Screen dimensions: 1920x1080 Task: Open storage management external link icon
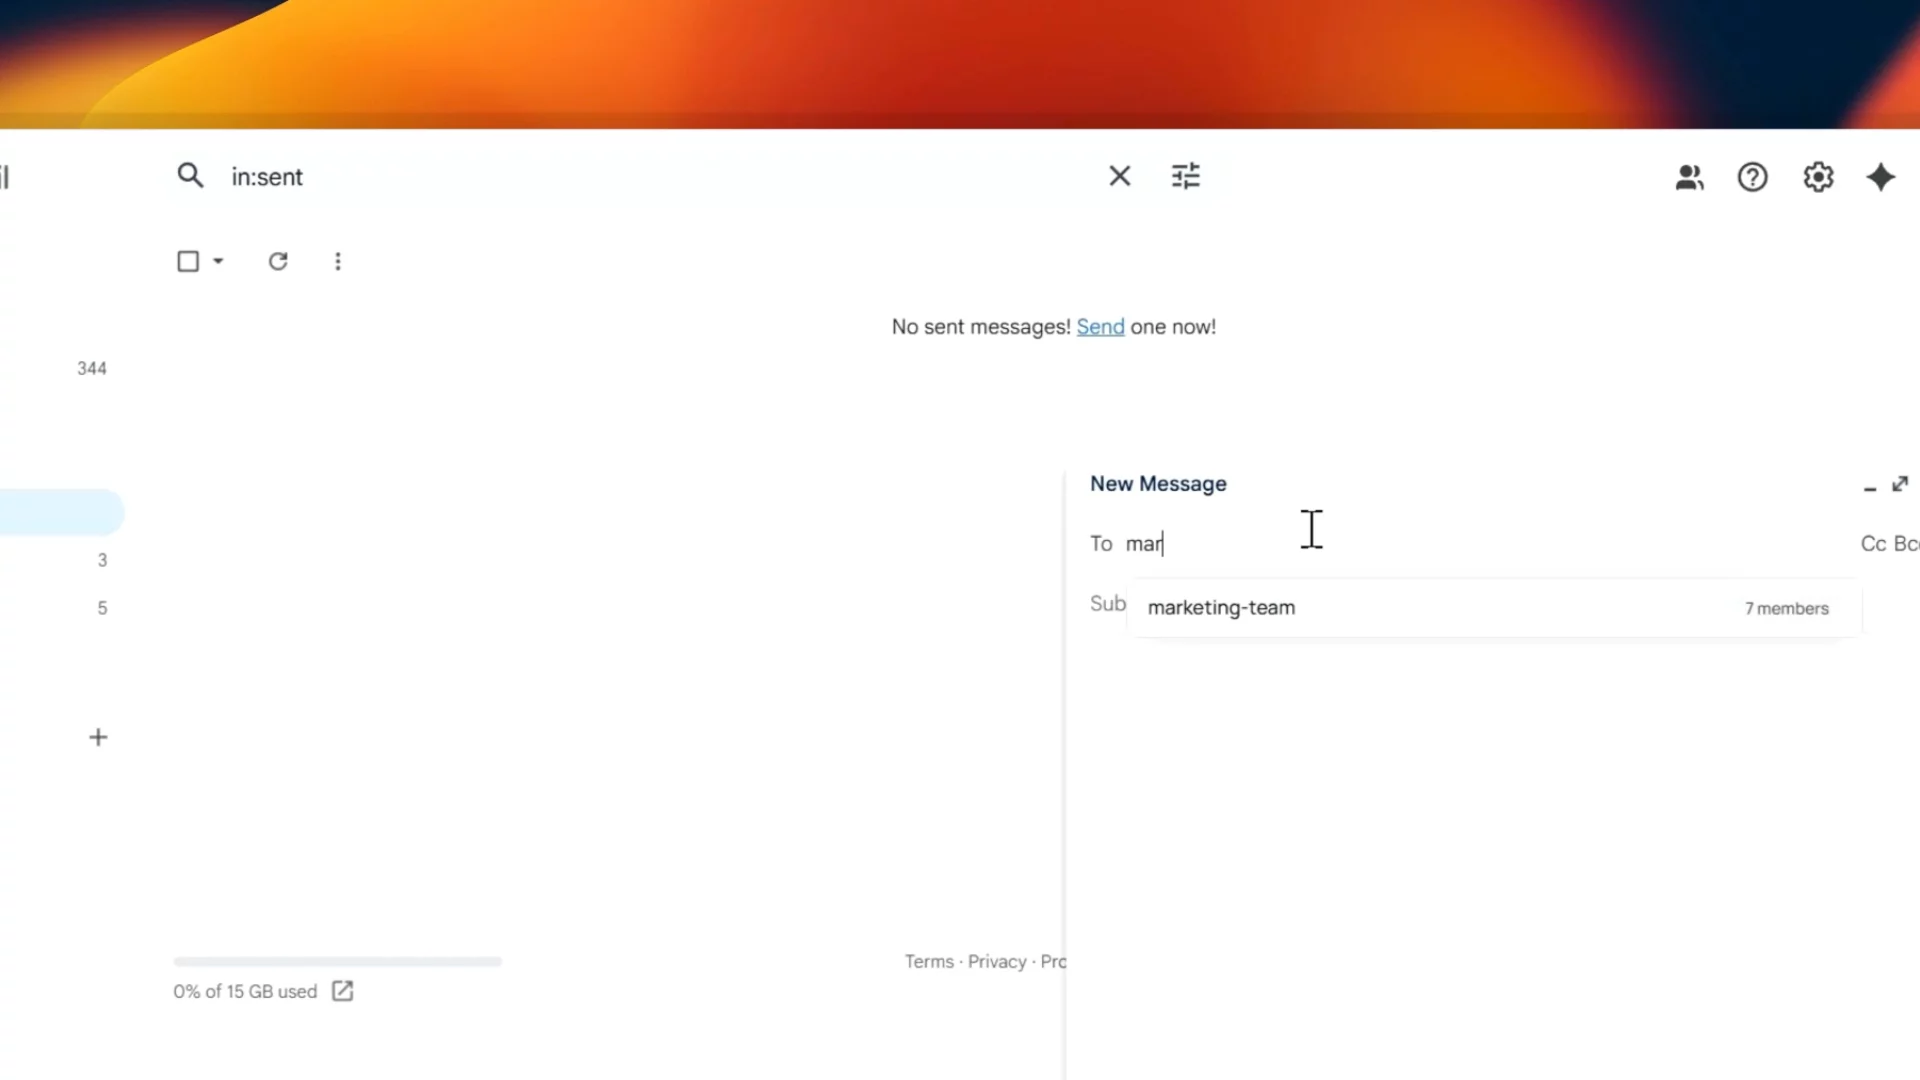tap(342, 991)
